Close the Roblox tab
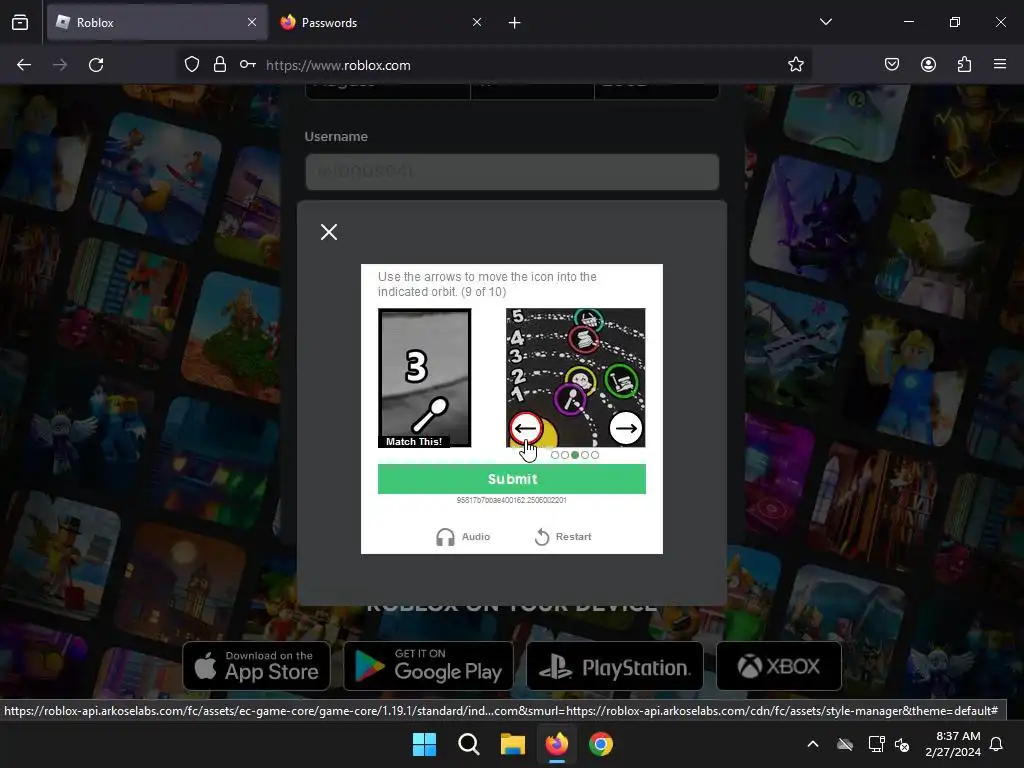1024x768 pixels. pos(252,22)
